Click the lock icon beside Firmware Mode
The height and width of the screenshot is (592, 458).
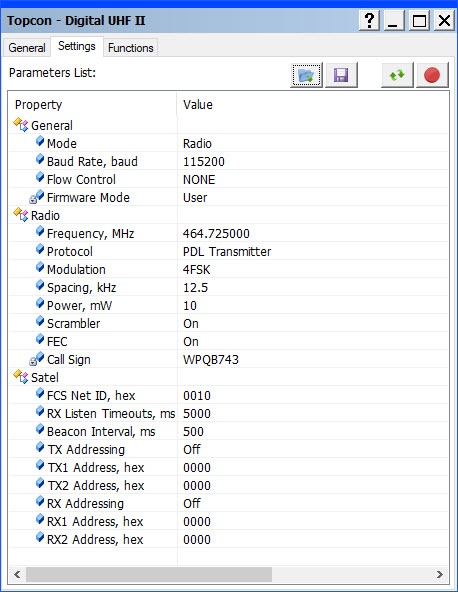pyautogui.click(x=33, y=199)
